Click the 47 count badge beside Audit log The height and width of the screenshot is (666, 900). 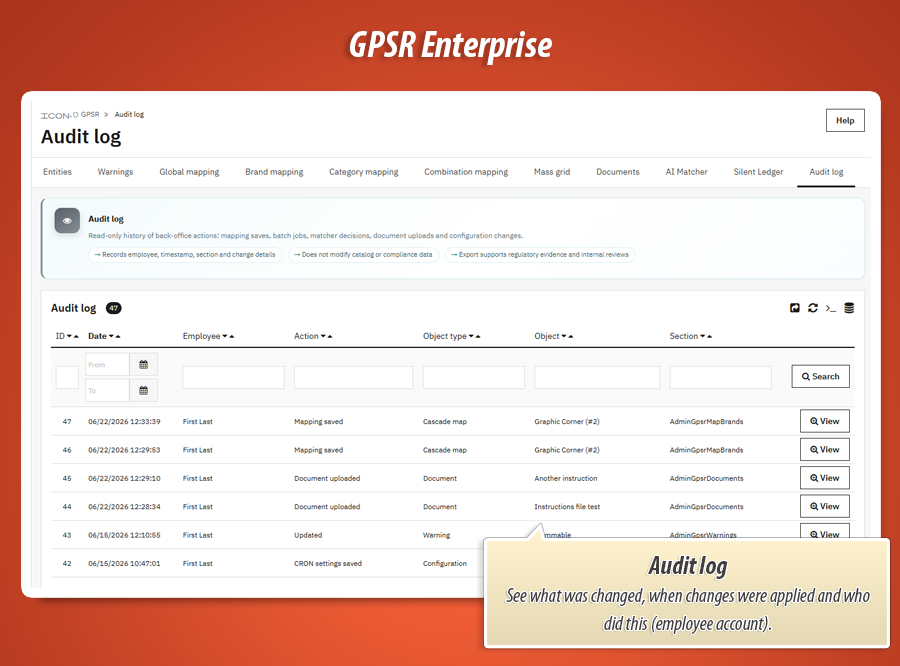114,308
